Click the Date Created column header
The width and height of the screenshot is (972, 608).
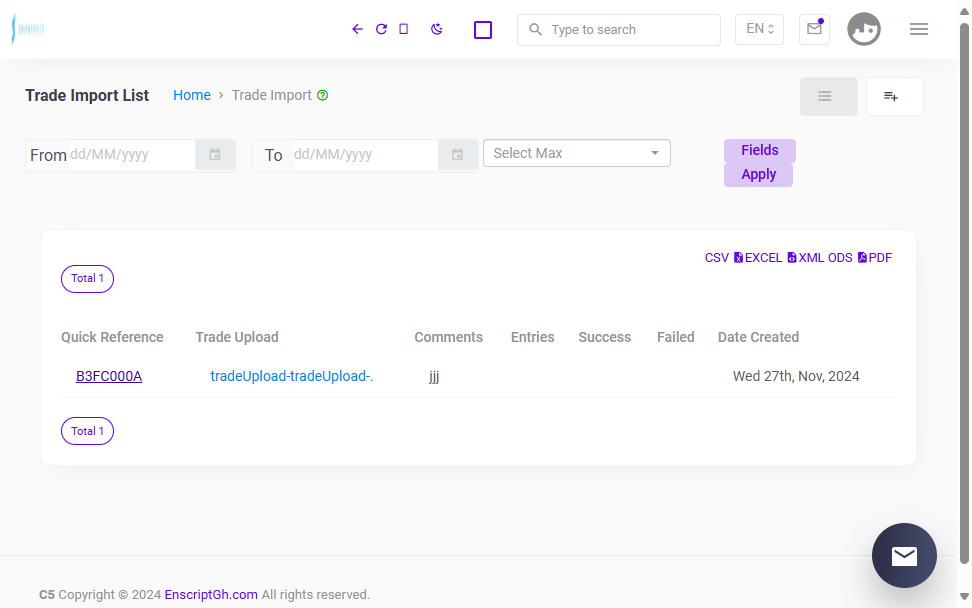(758, 337)
